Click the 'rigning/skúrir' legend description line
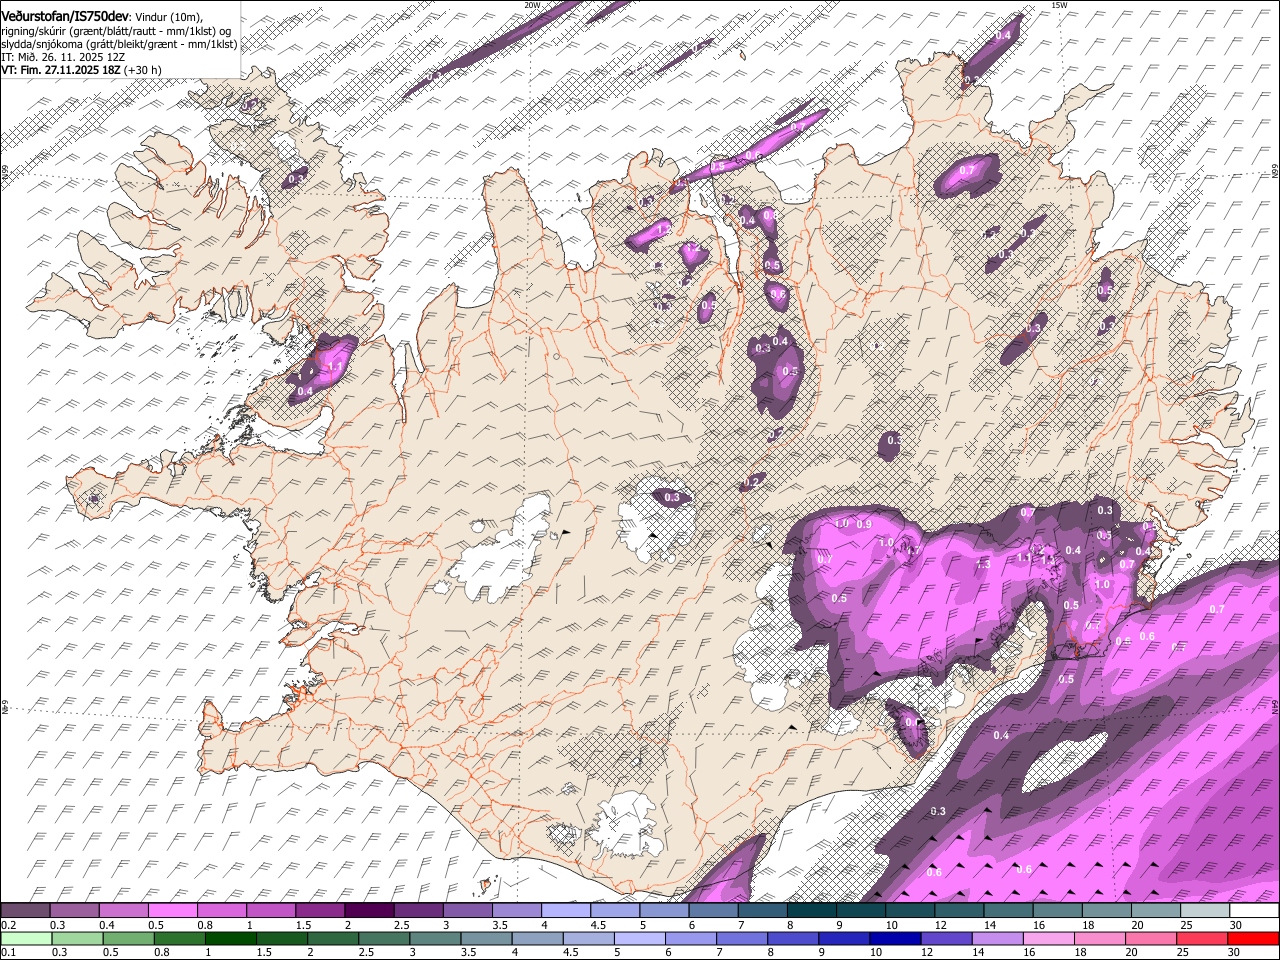 tap(118, 31)
